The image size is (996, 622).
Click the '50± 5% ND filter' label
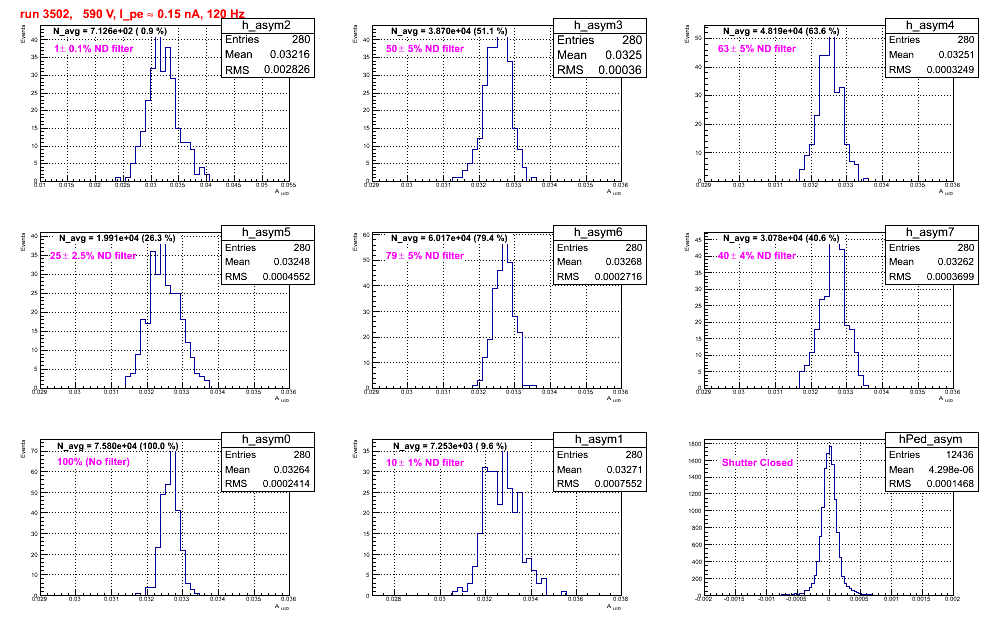pos(425,48)
